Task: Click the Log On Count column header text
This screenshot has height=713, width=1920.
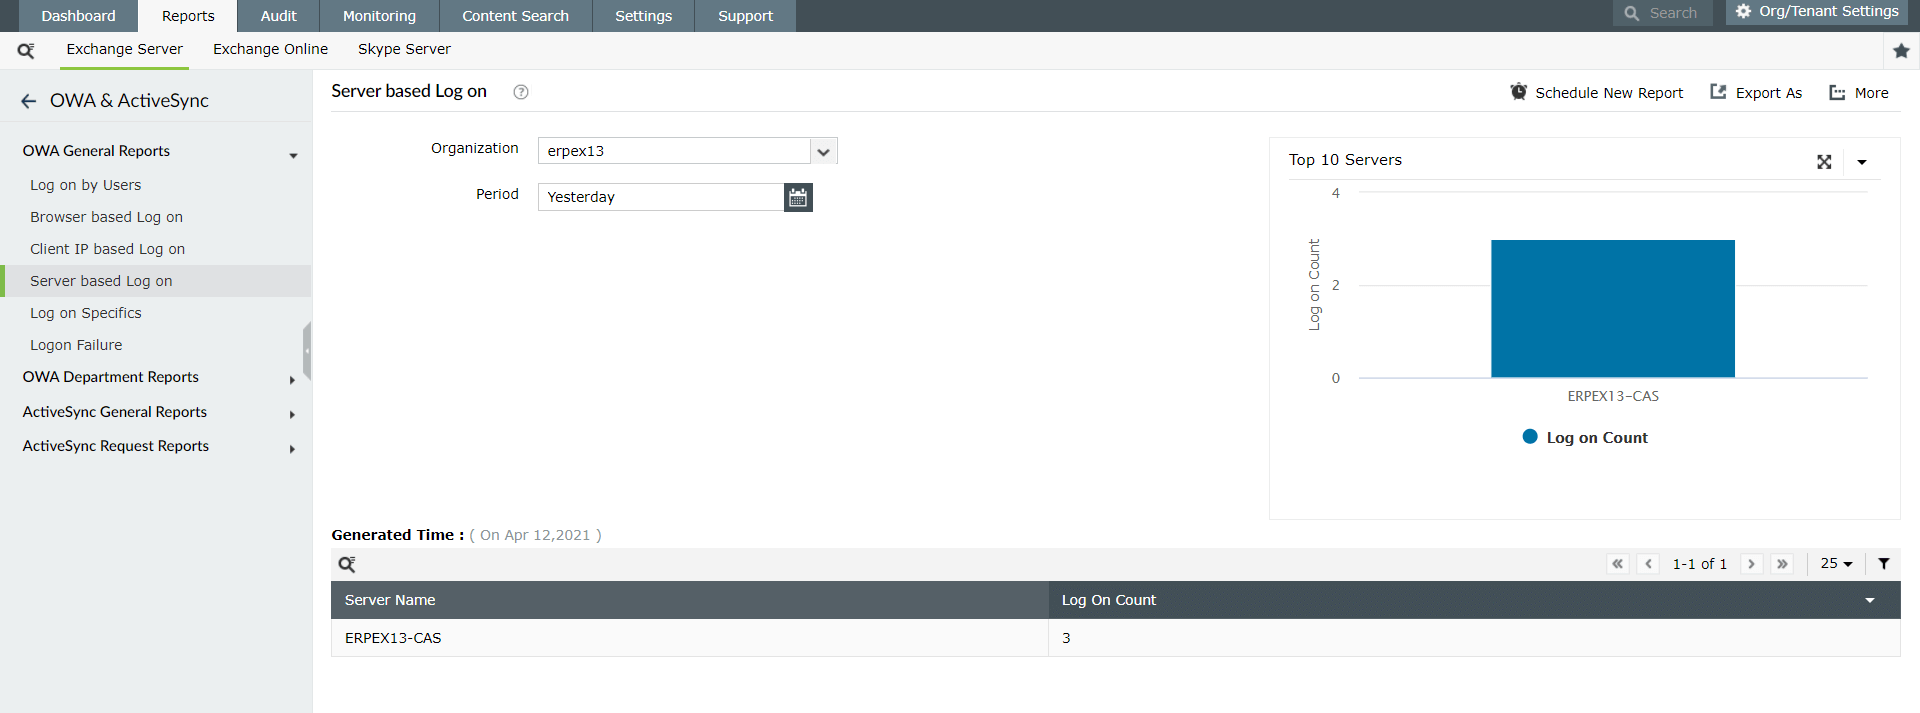Action: coord(1108,600)
